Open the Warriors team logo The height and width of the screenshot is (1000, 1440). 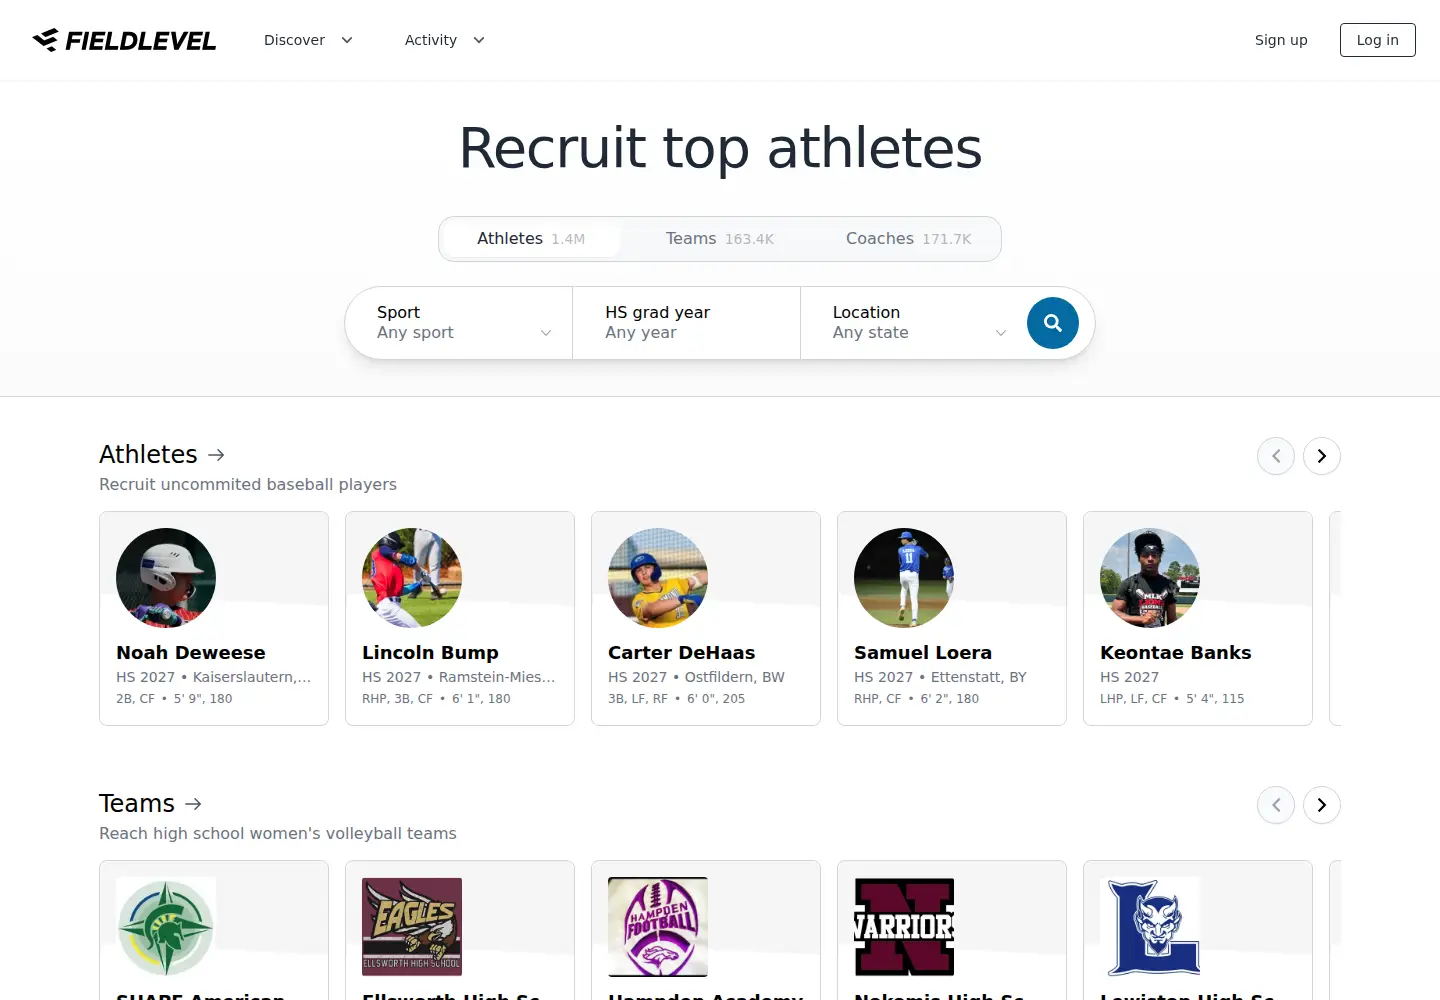coord(904,927)
